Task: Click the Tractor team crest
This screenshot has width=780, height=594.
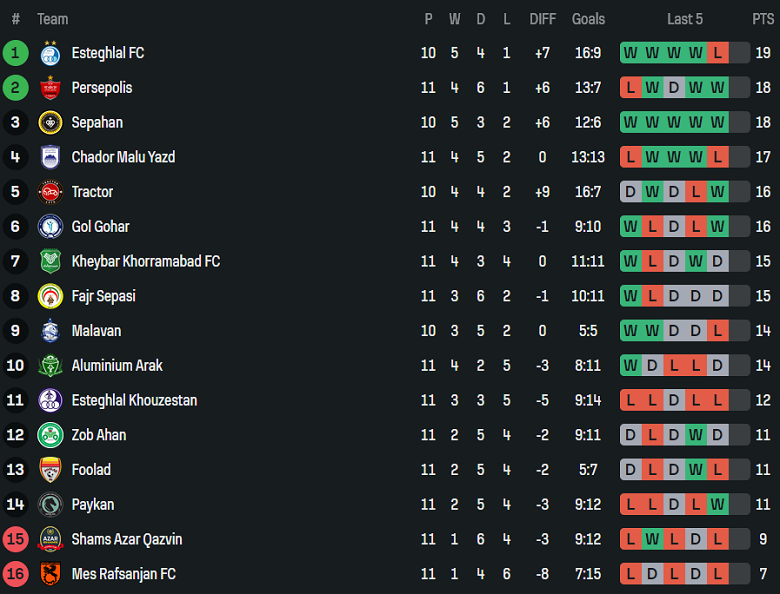Action: coord(50,192)
